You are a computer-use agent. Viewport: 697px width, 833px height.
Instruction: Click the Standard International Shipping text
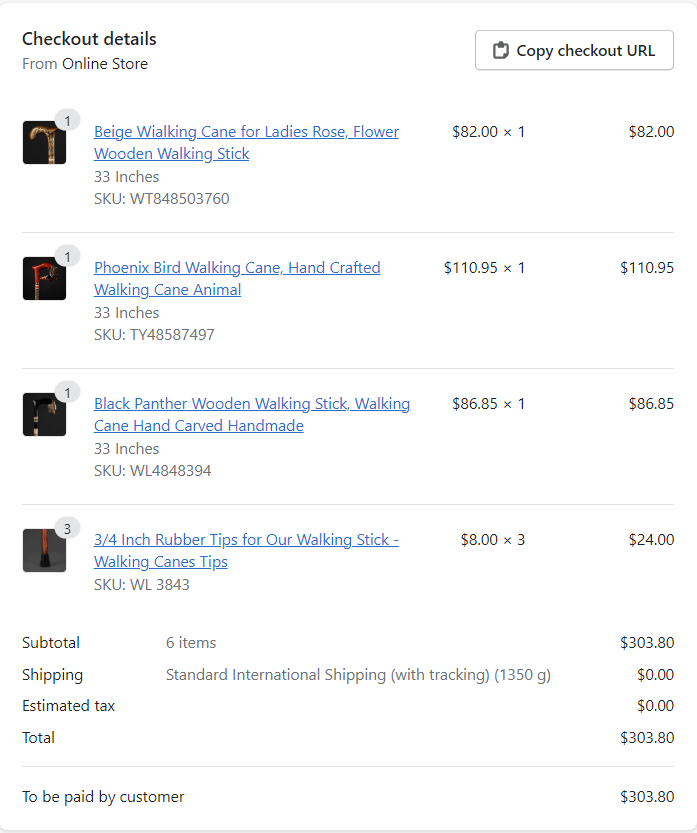coord(358,675)
